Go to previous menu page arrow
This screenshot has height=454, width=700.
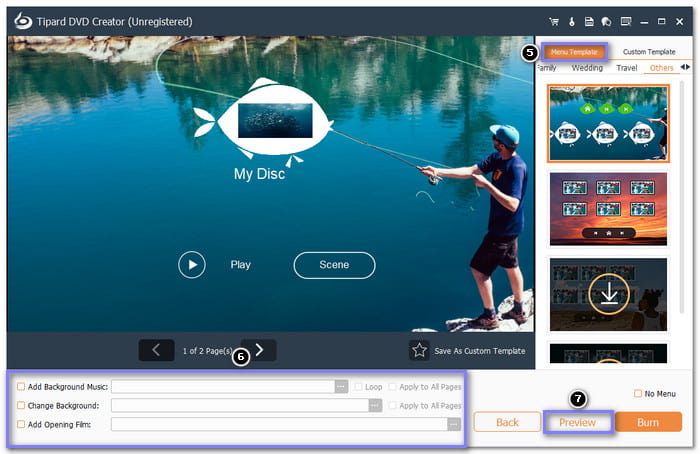point(156,350)
